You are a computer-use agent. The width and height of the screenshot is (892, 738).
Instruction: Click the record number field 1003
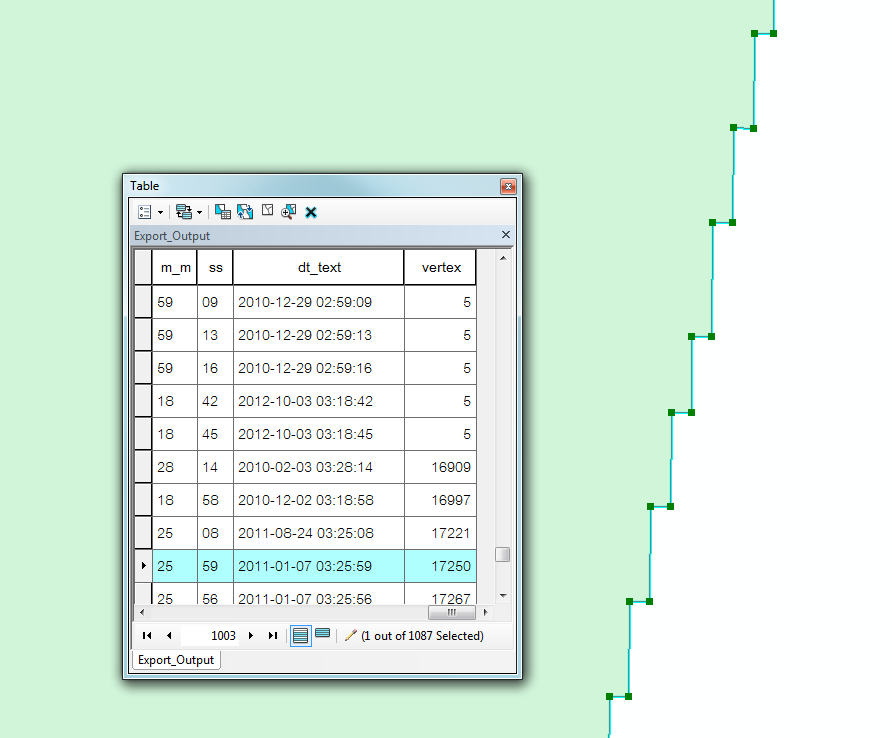click(209, 636)
